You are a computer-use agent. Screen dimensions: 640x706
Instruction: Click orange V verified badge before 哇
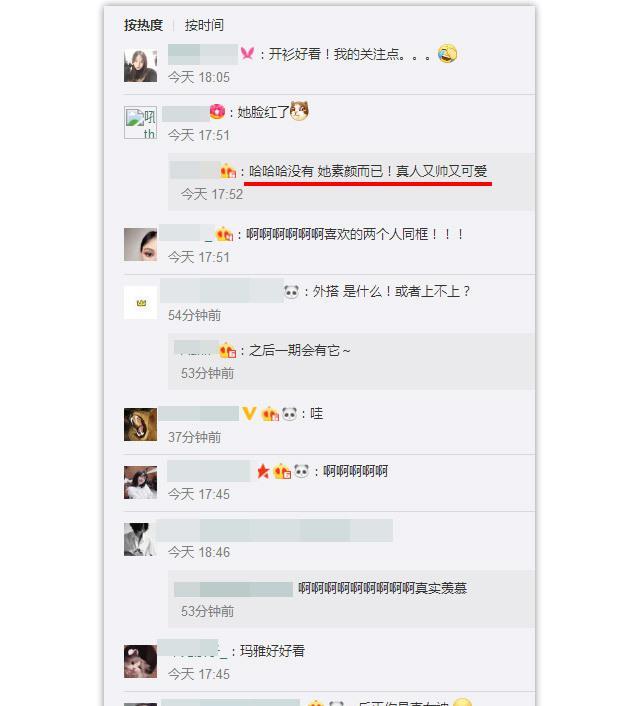coord(250,413)
